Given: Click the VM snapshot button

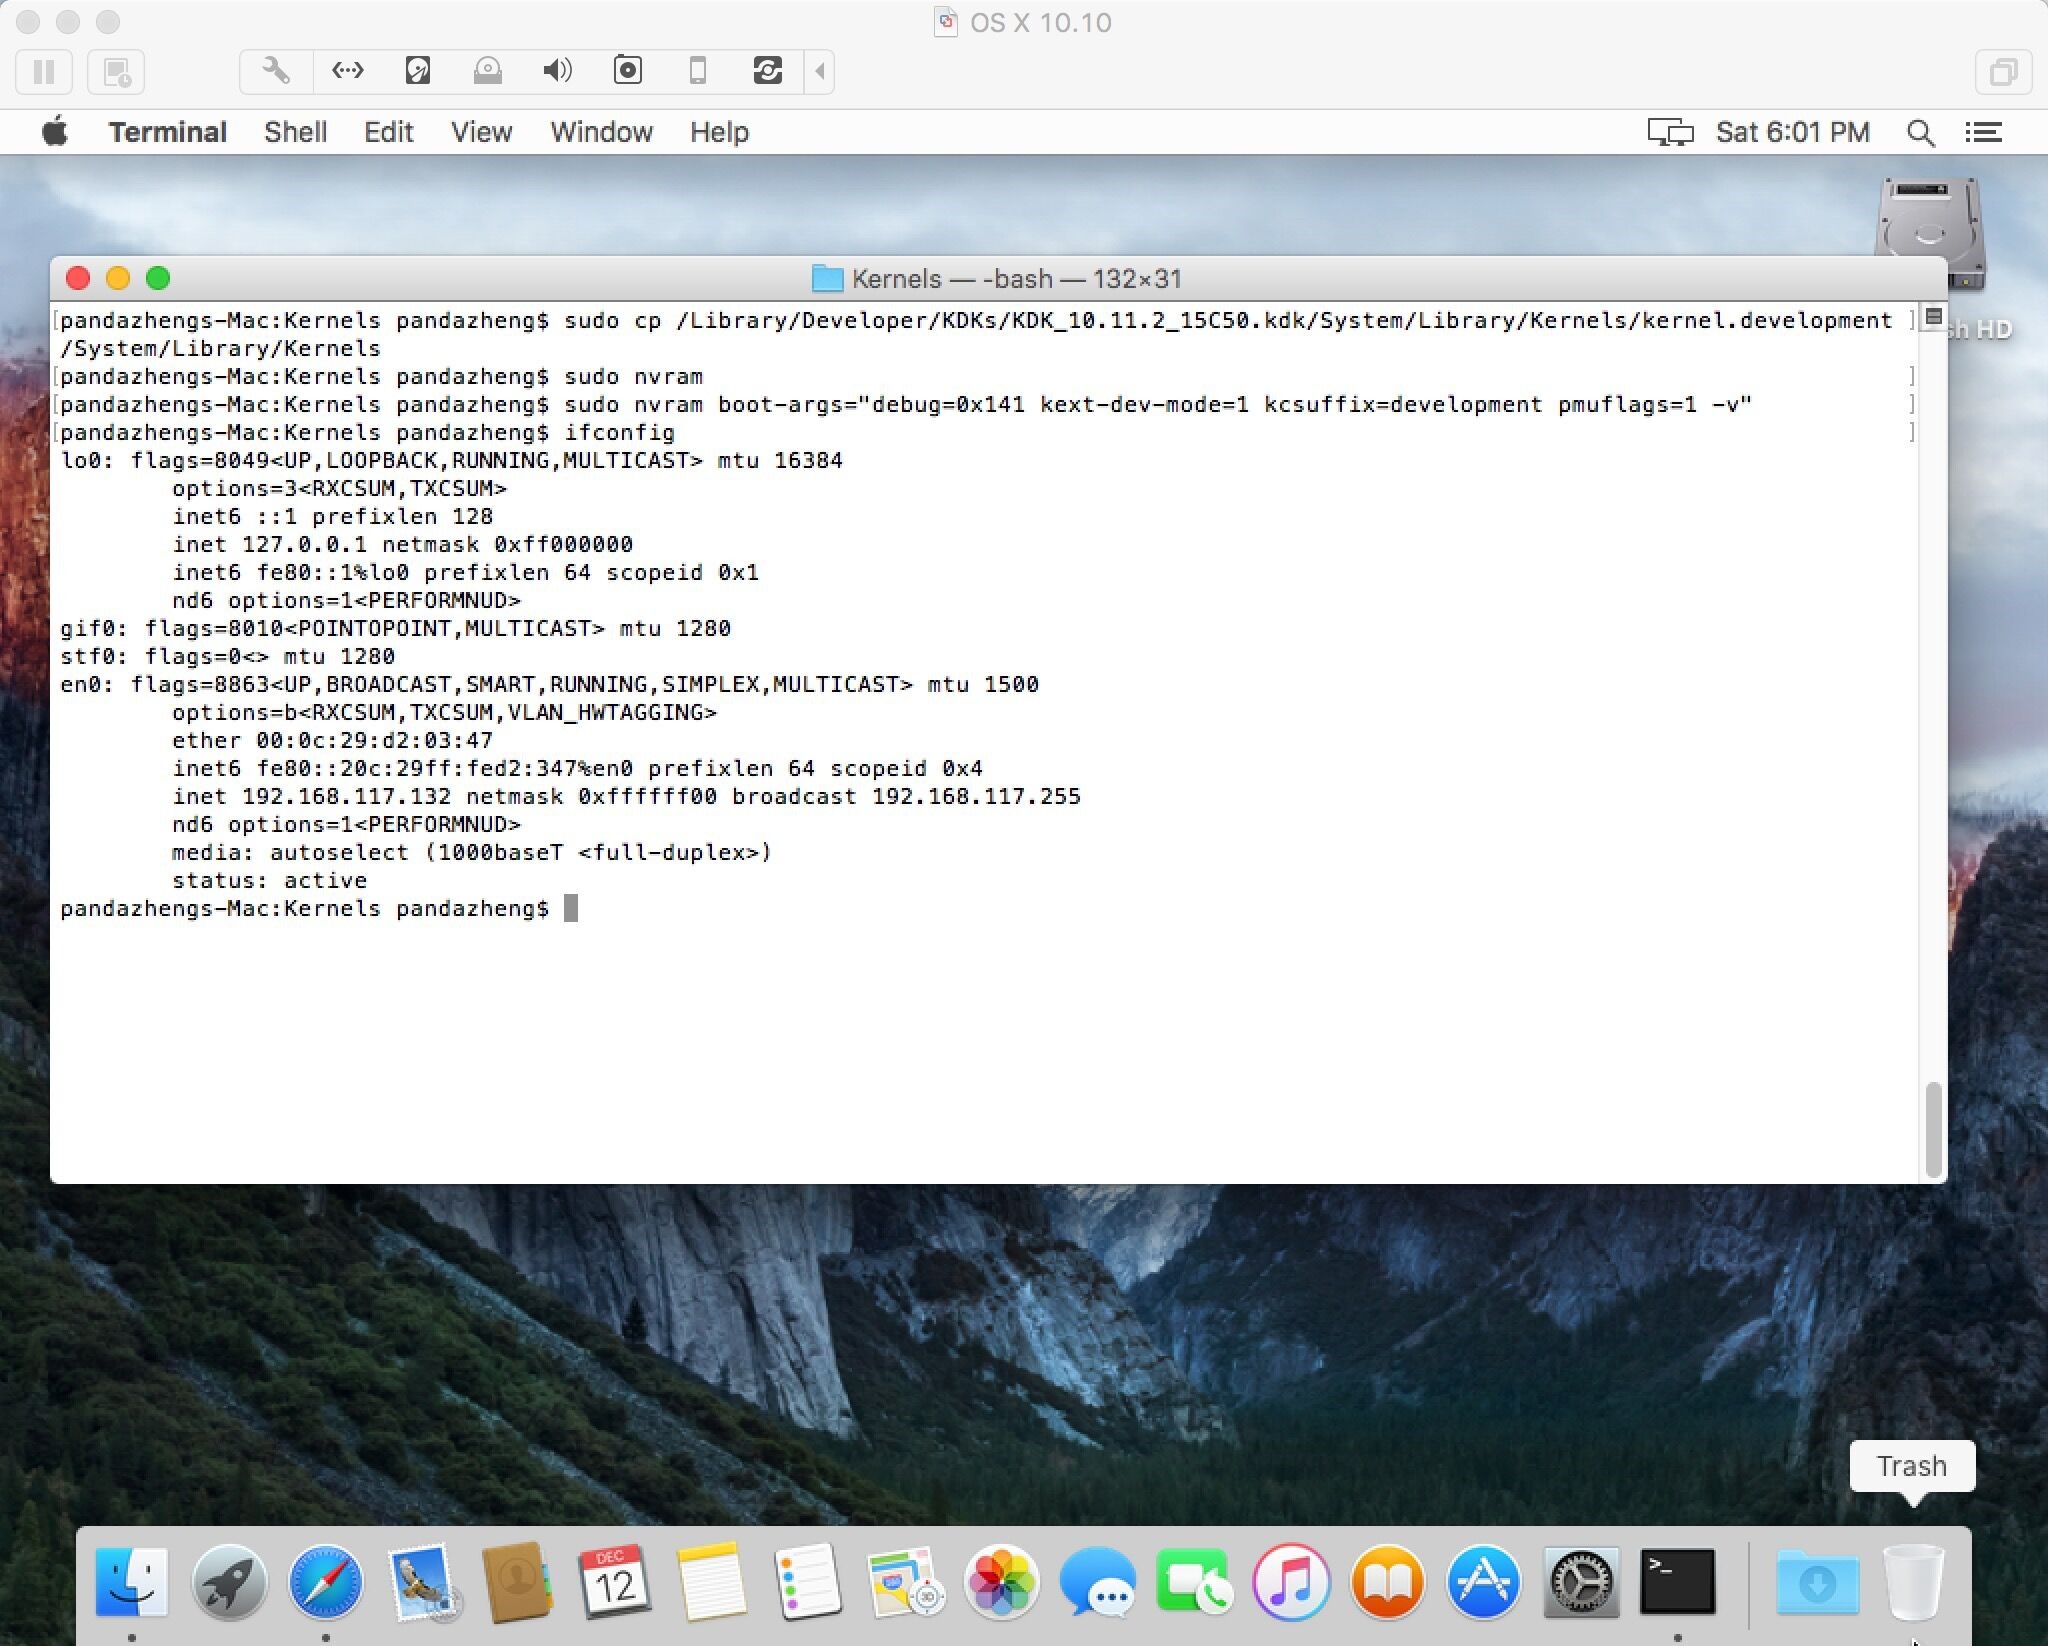Looking at the screenshot, I should 116,72.
